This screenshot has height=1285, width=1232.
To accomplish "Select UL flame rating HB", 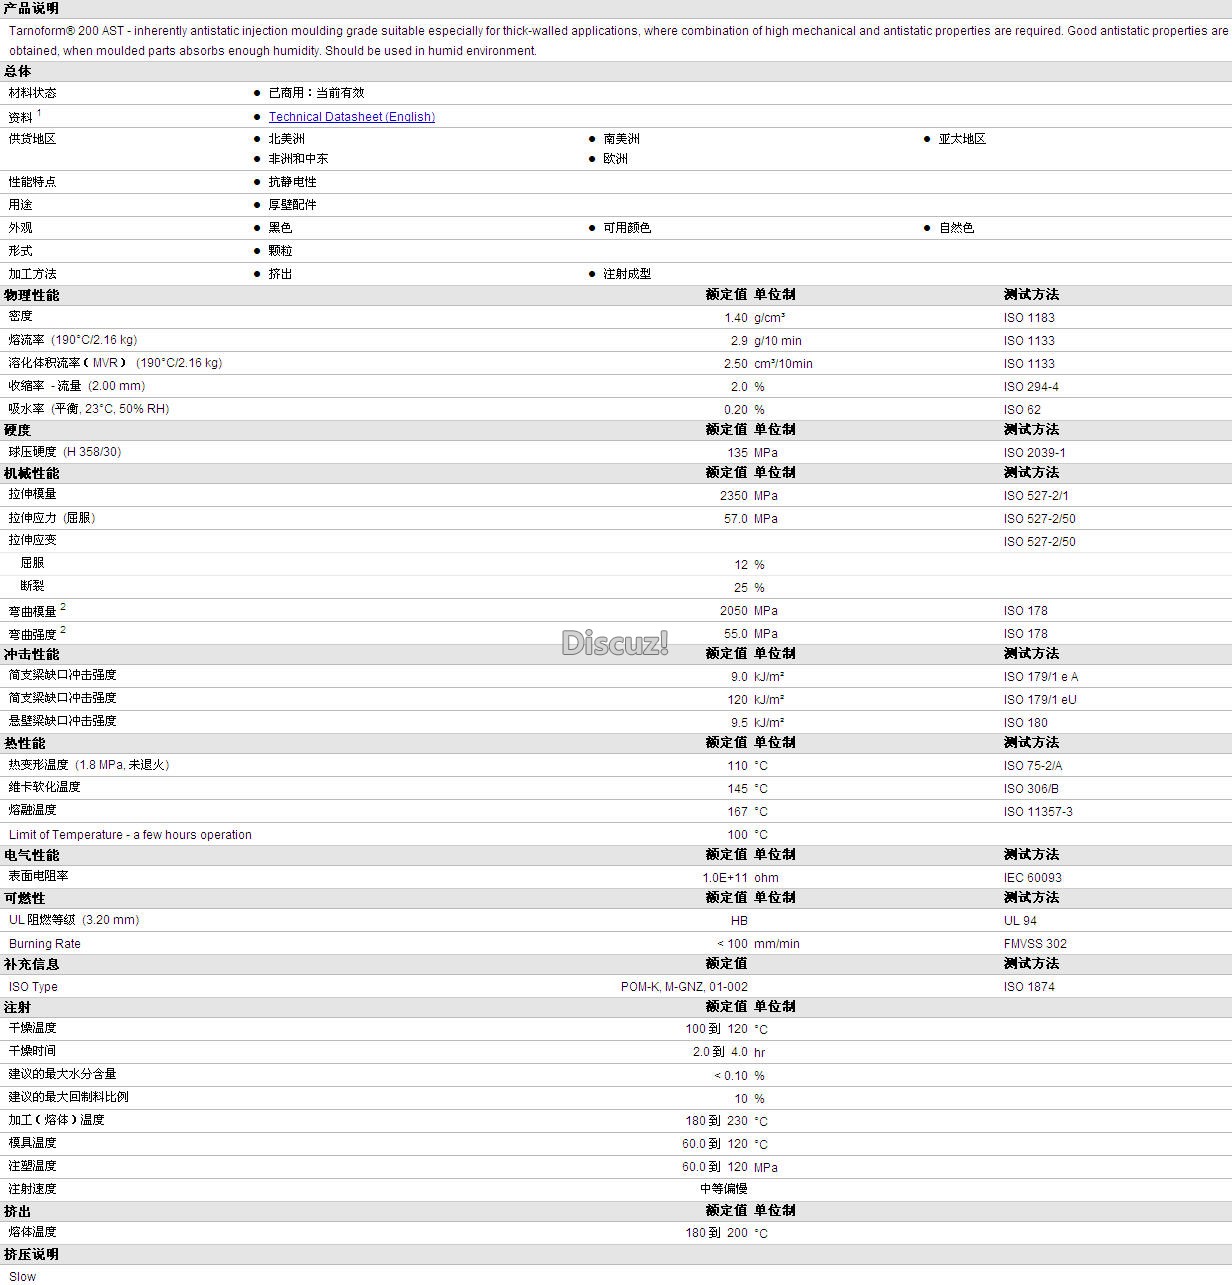I will pos(740,921).
